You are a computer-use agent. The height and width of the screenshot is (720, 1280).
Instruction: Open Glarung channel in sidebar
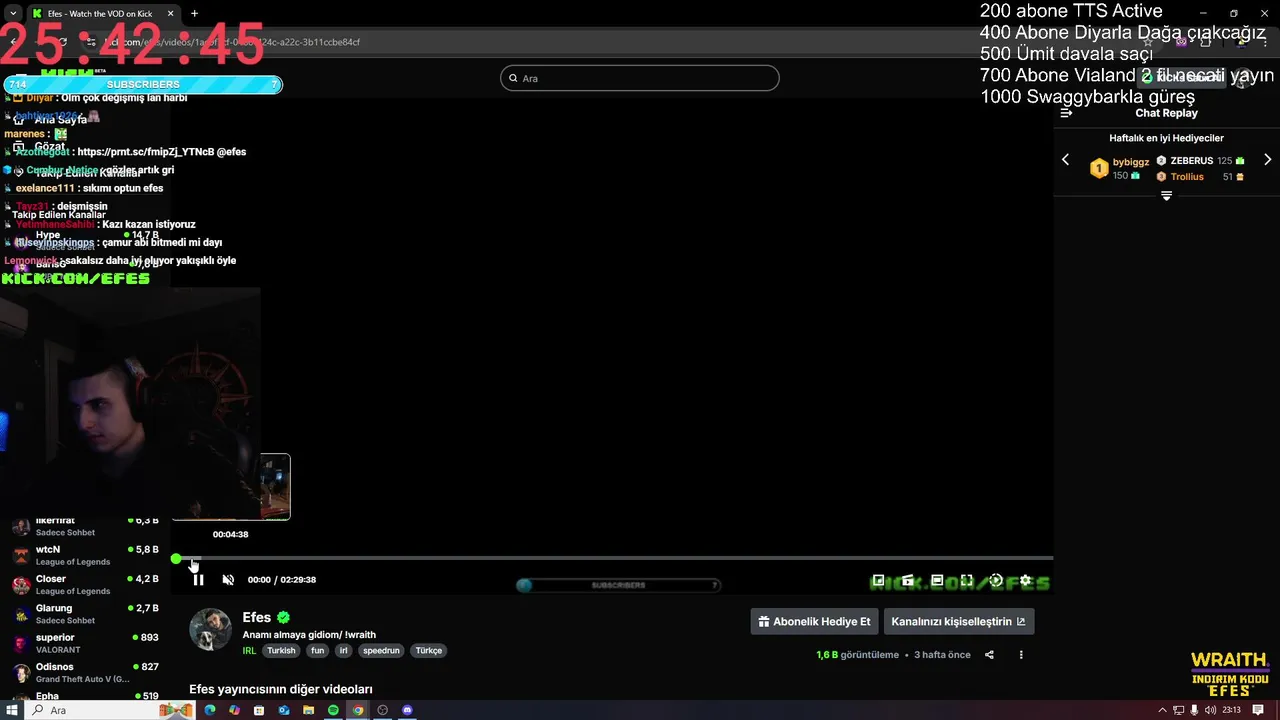click(84, 613)
